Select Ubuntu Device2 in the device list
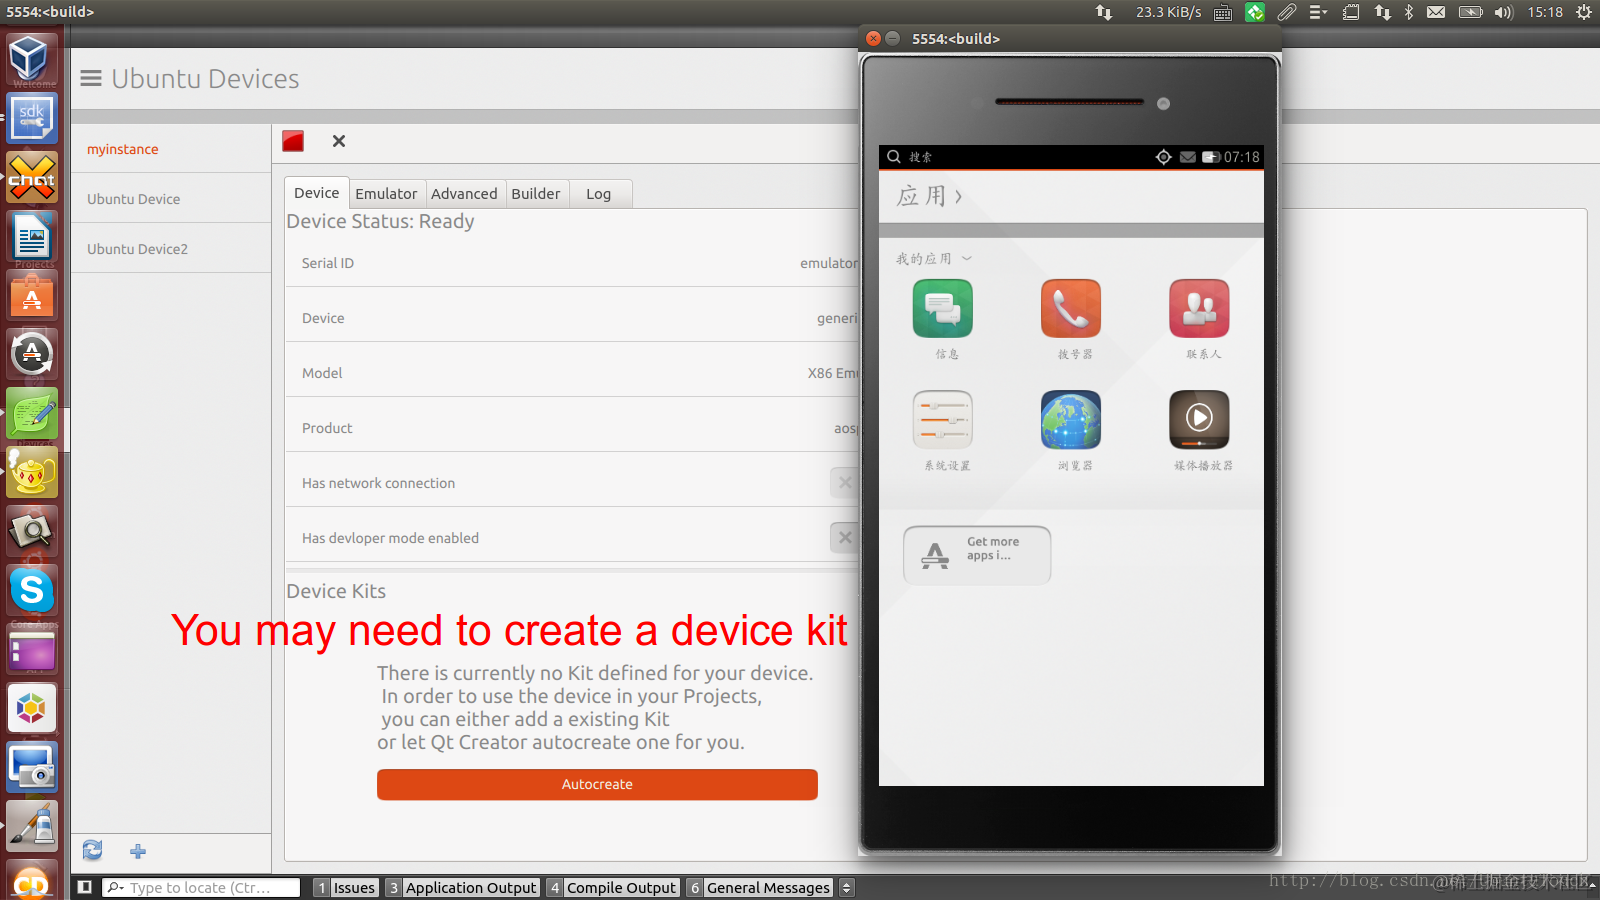 (x=171, y=249)
